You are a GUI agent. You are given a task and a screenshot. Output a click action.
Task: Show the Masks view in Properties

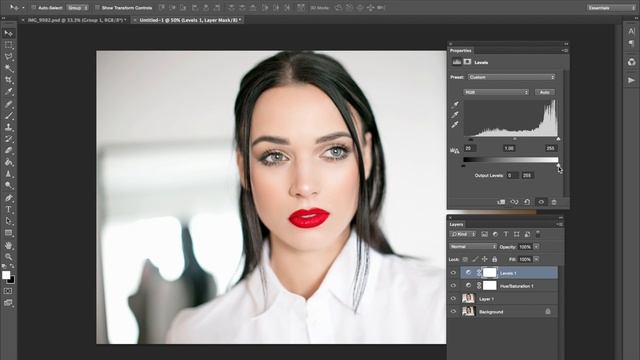point(467,62)
